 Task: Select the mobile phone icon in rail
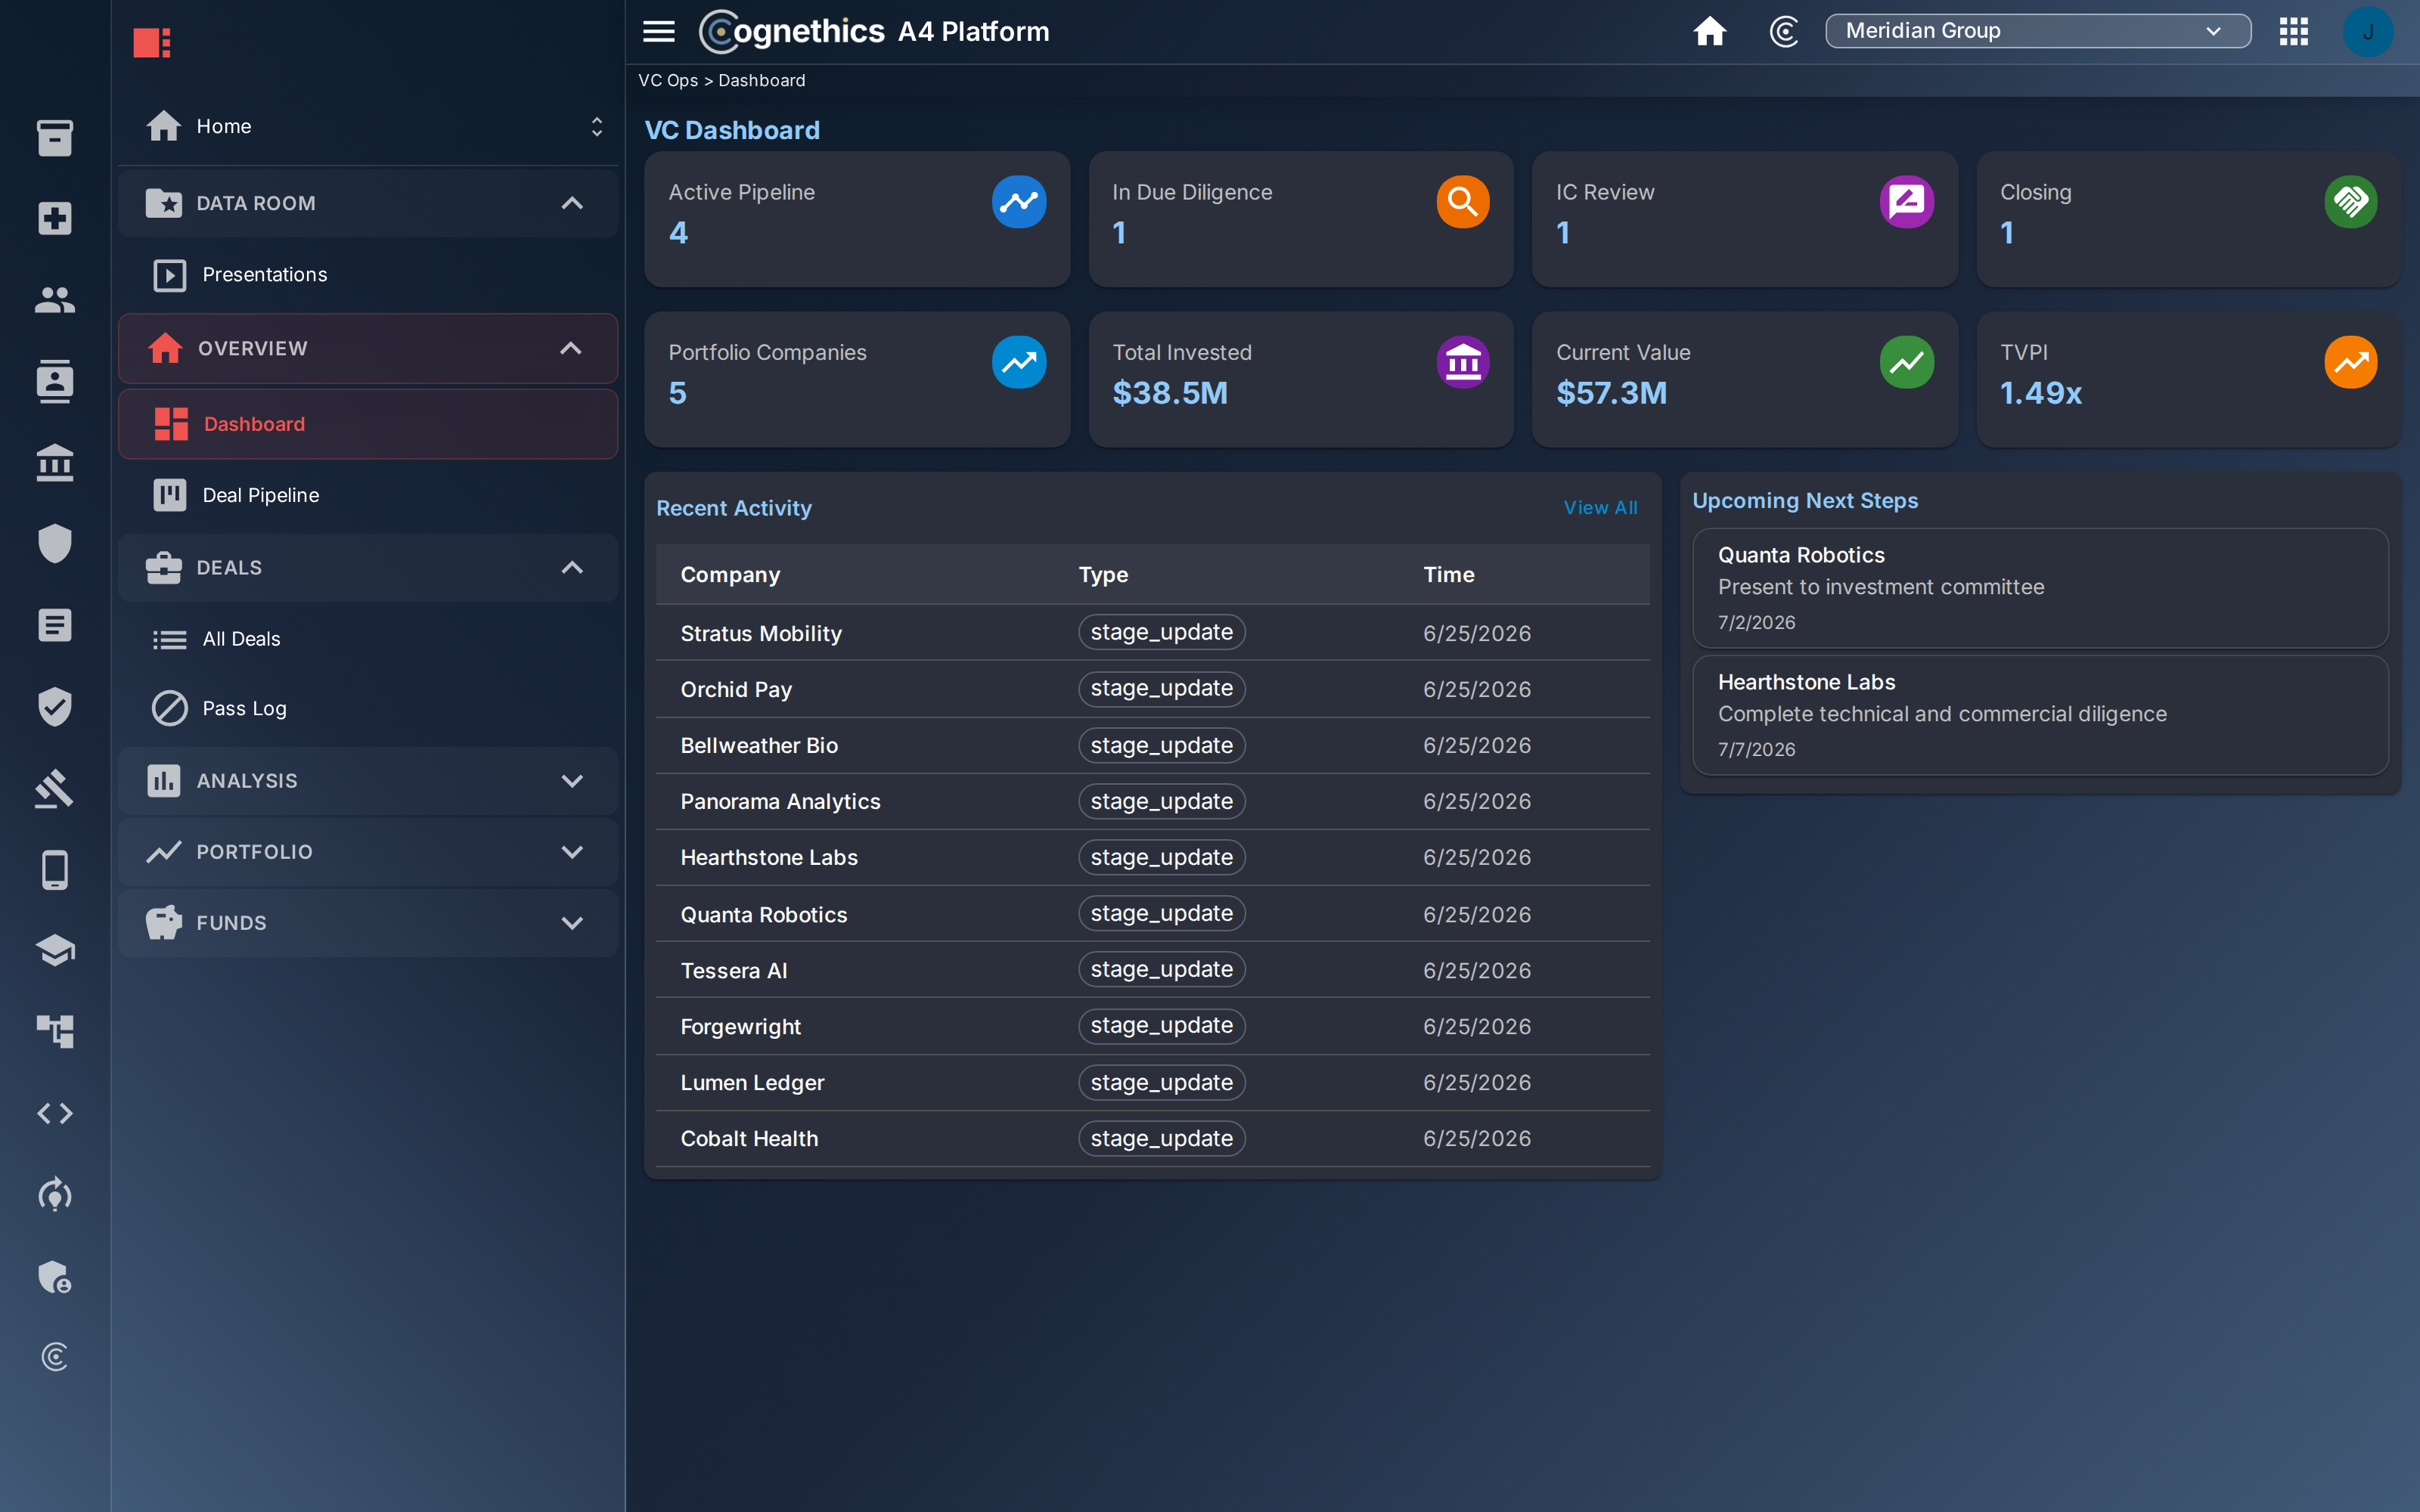[x=55, y=869]
